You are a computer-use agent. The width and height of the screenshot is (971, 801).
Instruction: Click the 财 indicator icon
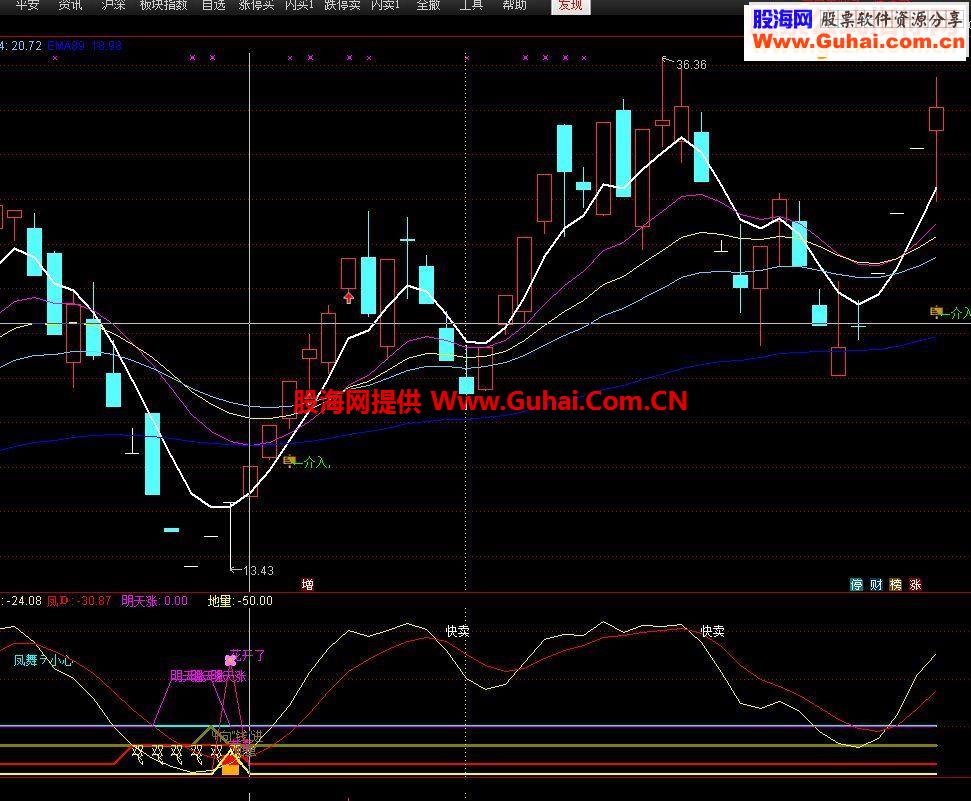(876, 584)
